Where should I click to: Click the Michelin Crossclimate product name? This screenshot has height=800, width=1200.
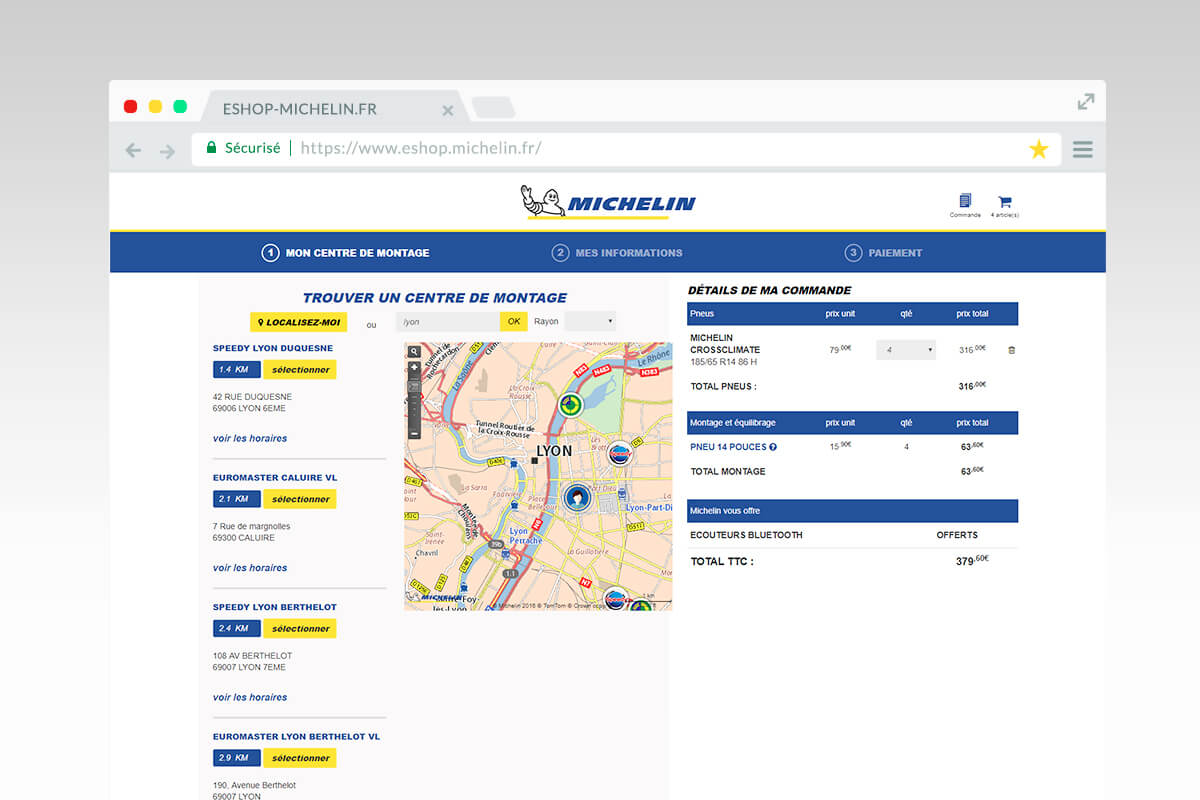(726, 344)
